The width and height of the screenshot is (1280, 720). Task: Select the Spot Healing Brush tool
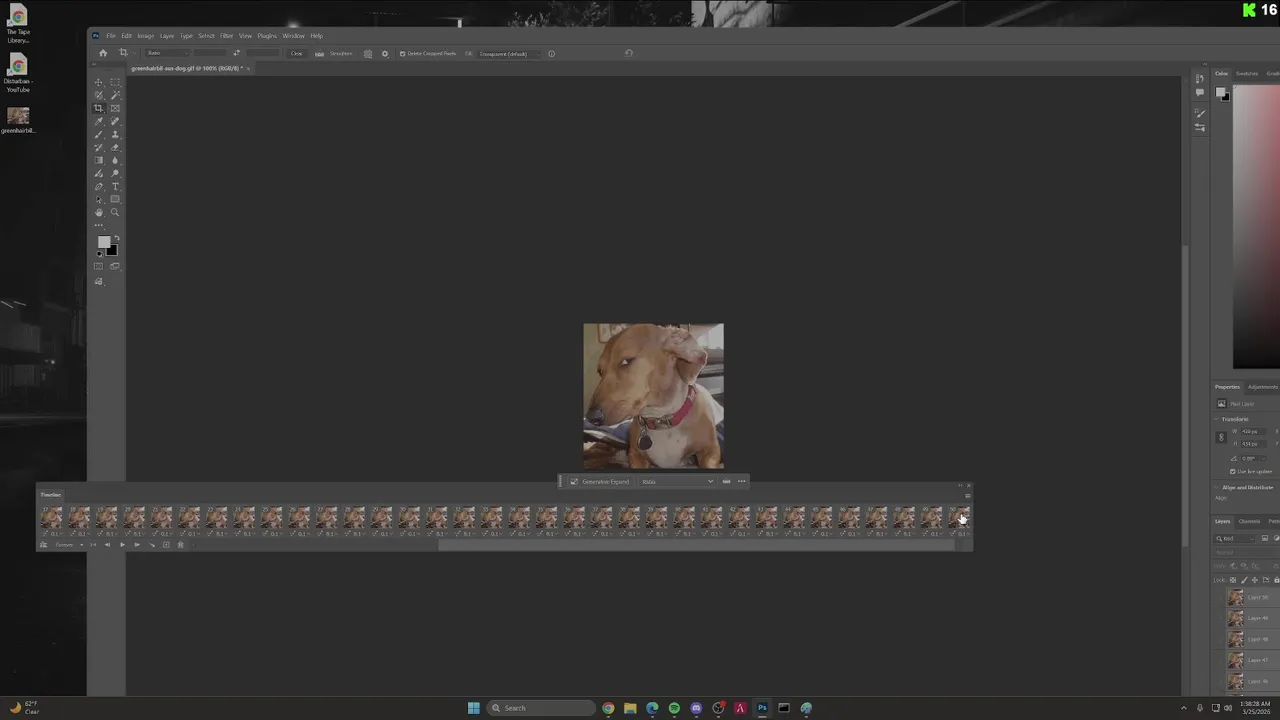click(x=115, y=121)
